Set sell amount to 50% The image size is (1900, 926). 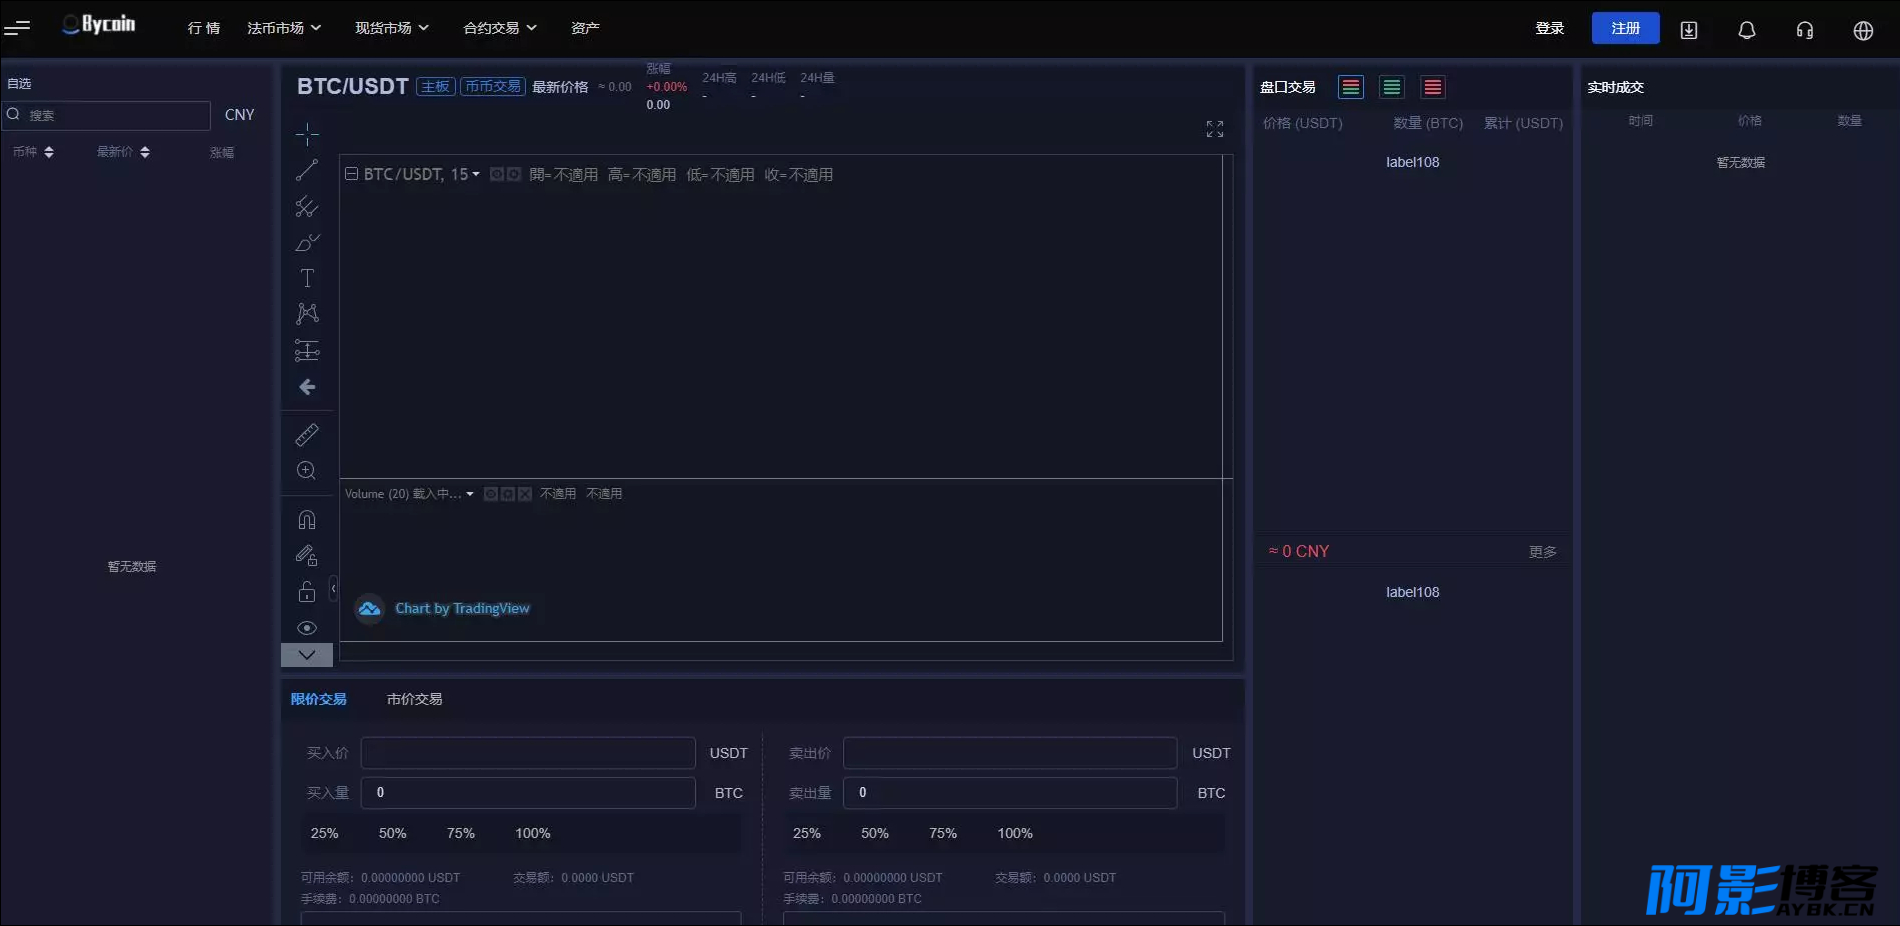click(x=875, y=833)
